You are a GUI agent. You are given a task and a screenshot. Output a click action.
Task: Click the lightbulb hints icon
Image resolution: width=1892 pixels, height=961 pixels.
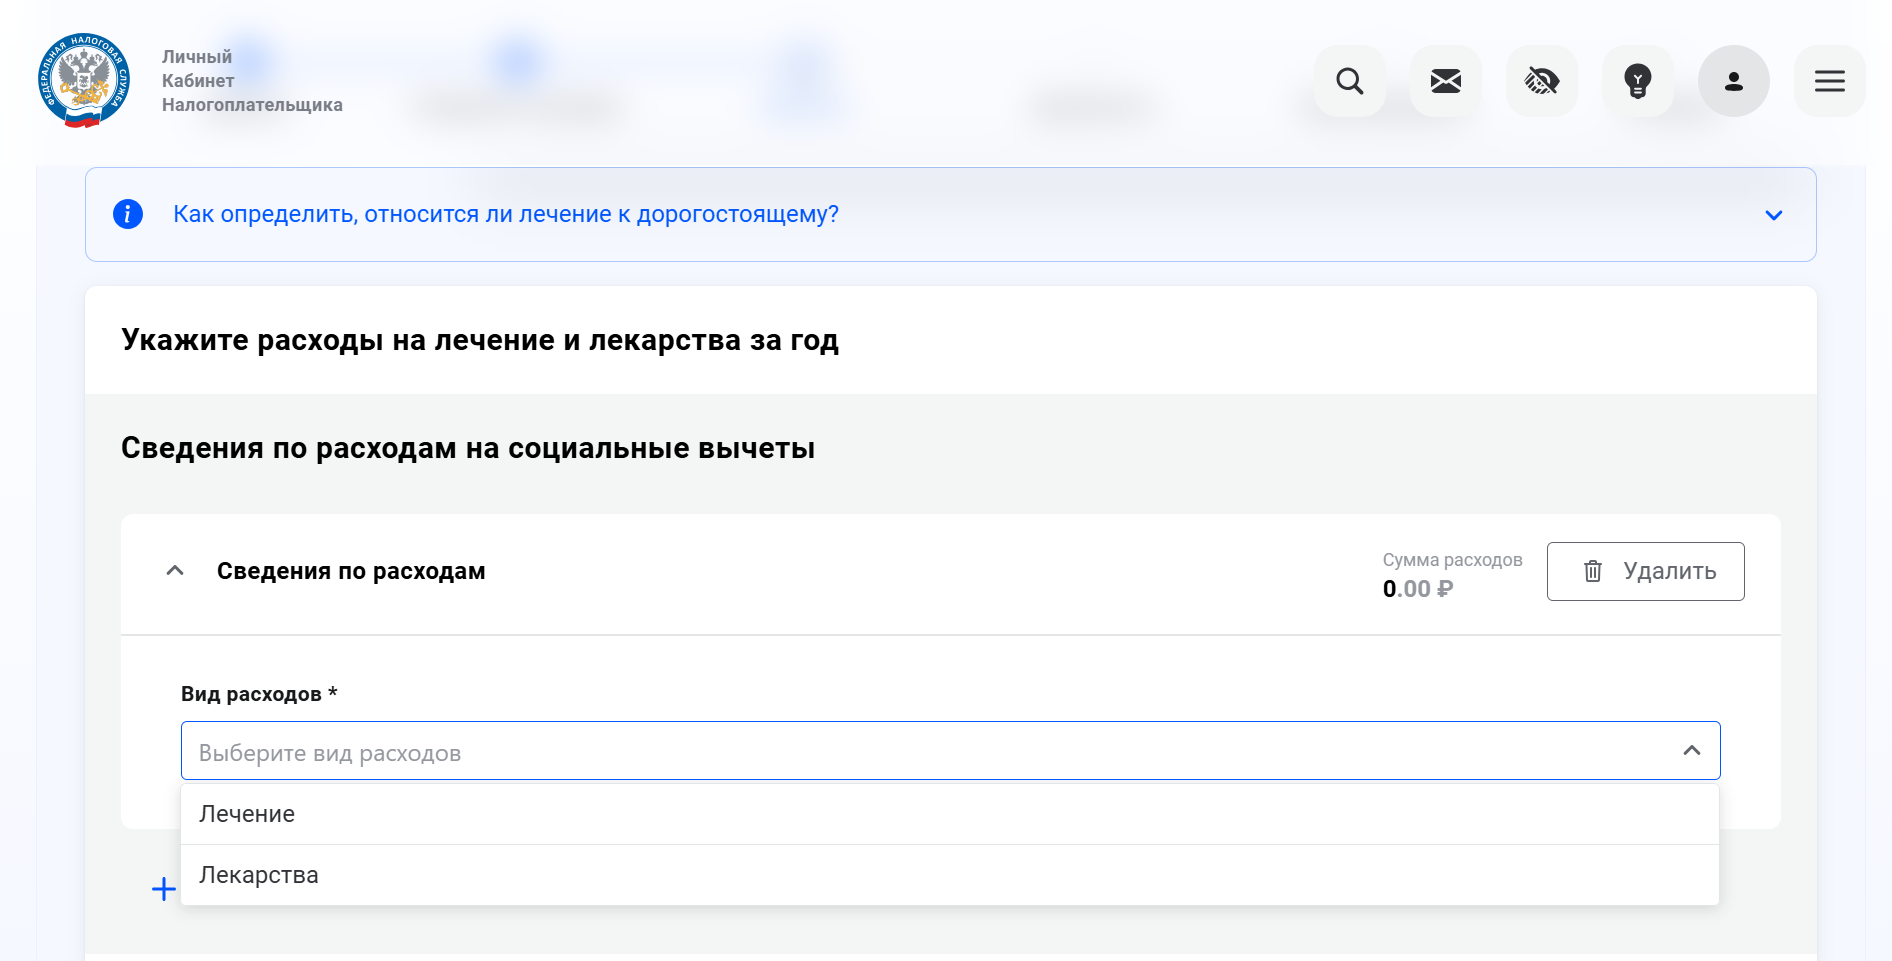1637,81
